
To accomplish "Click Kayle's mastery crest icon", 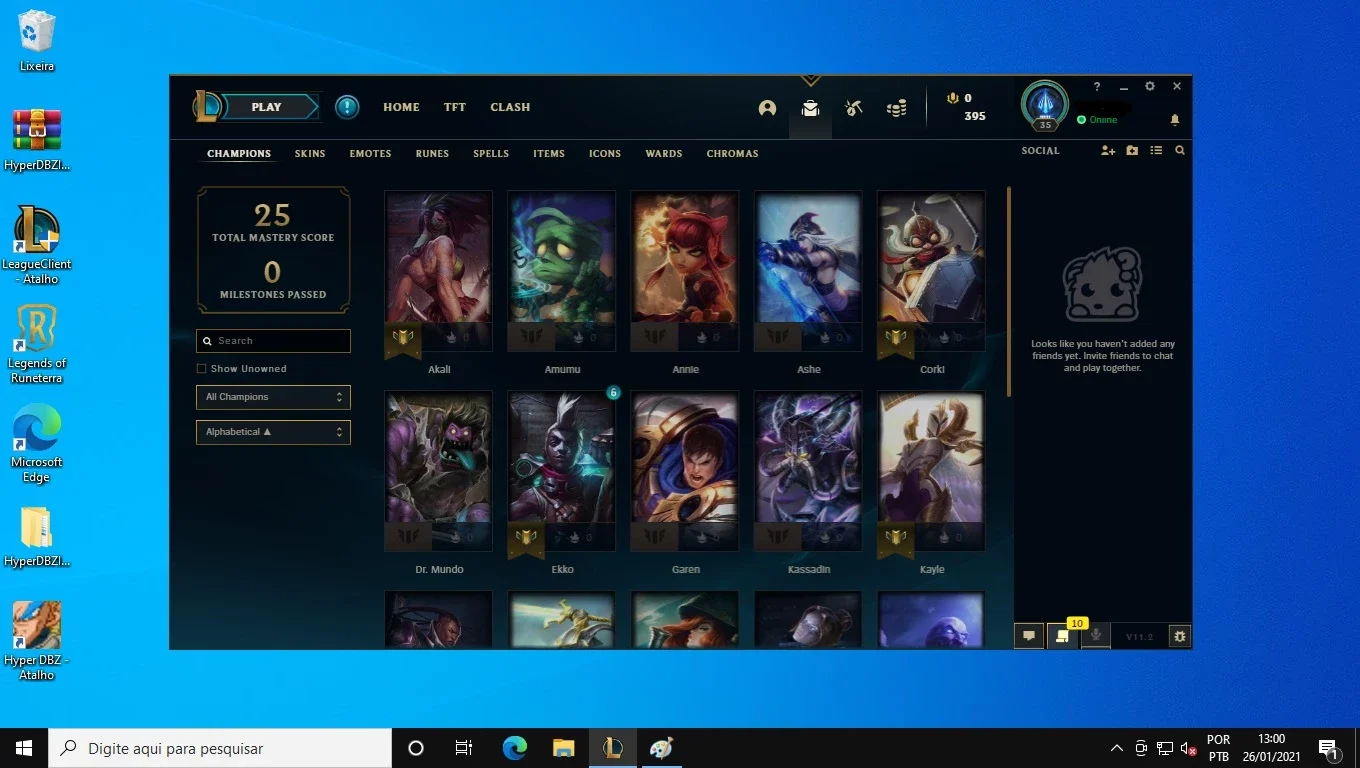I will [x=896, y=538].
